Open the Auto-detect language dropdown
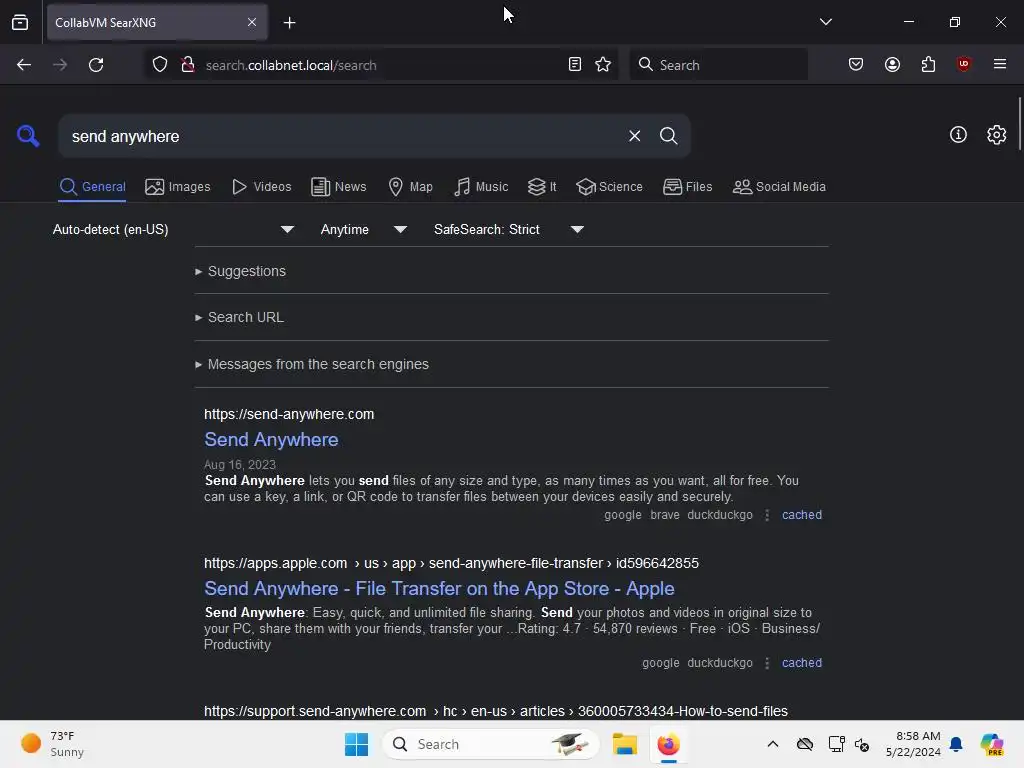This screenshot has width=1024, height=768. (173, 229)
